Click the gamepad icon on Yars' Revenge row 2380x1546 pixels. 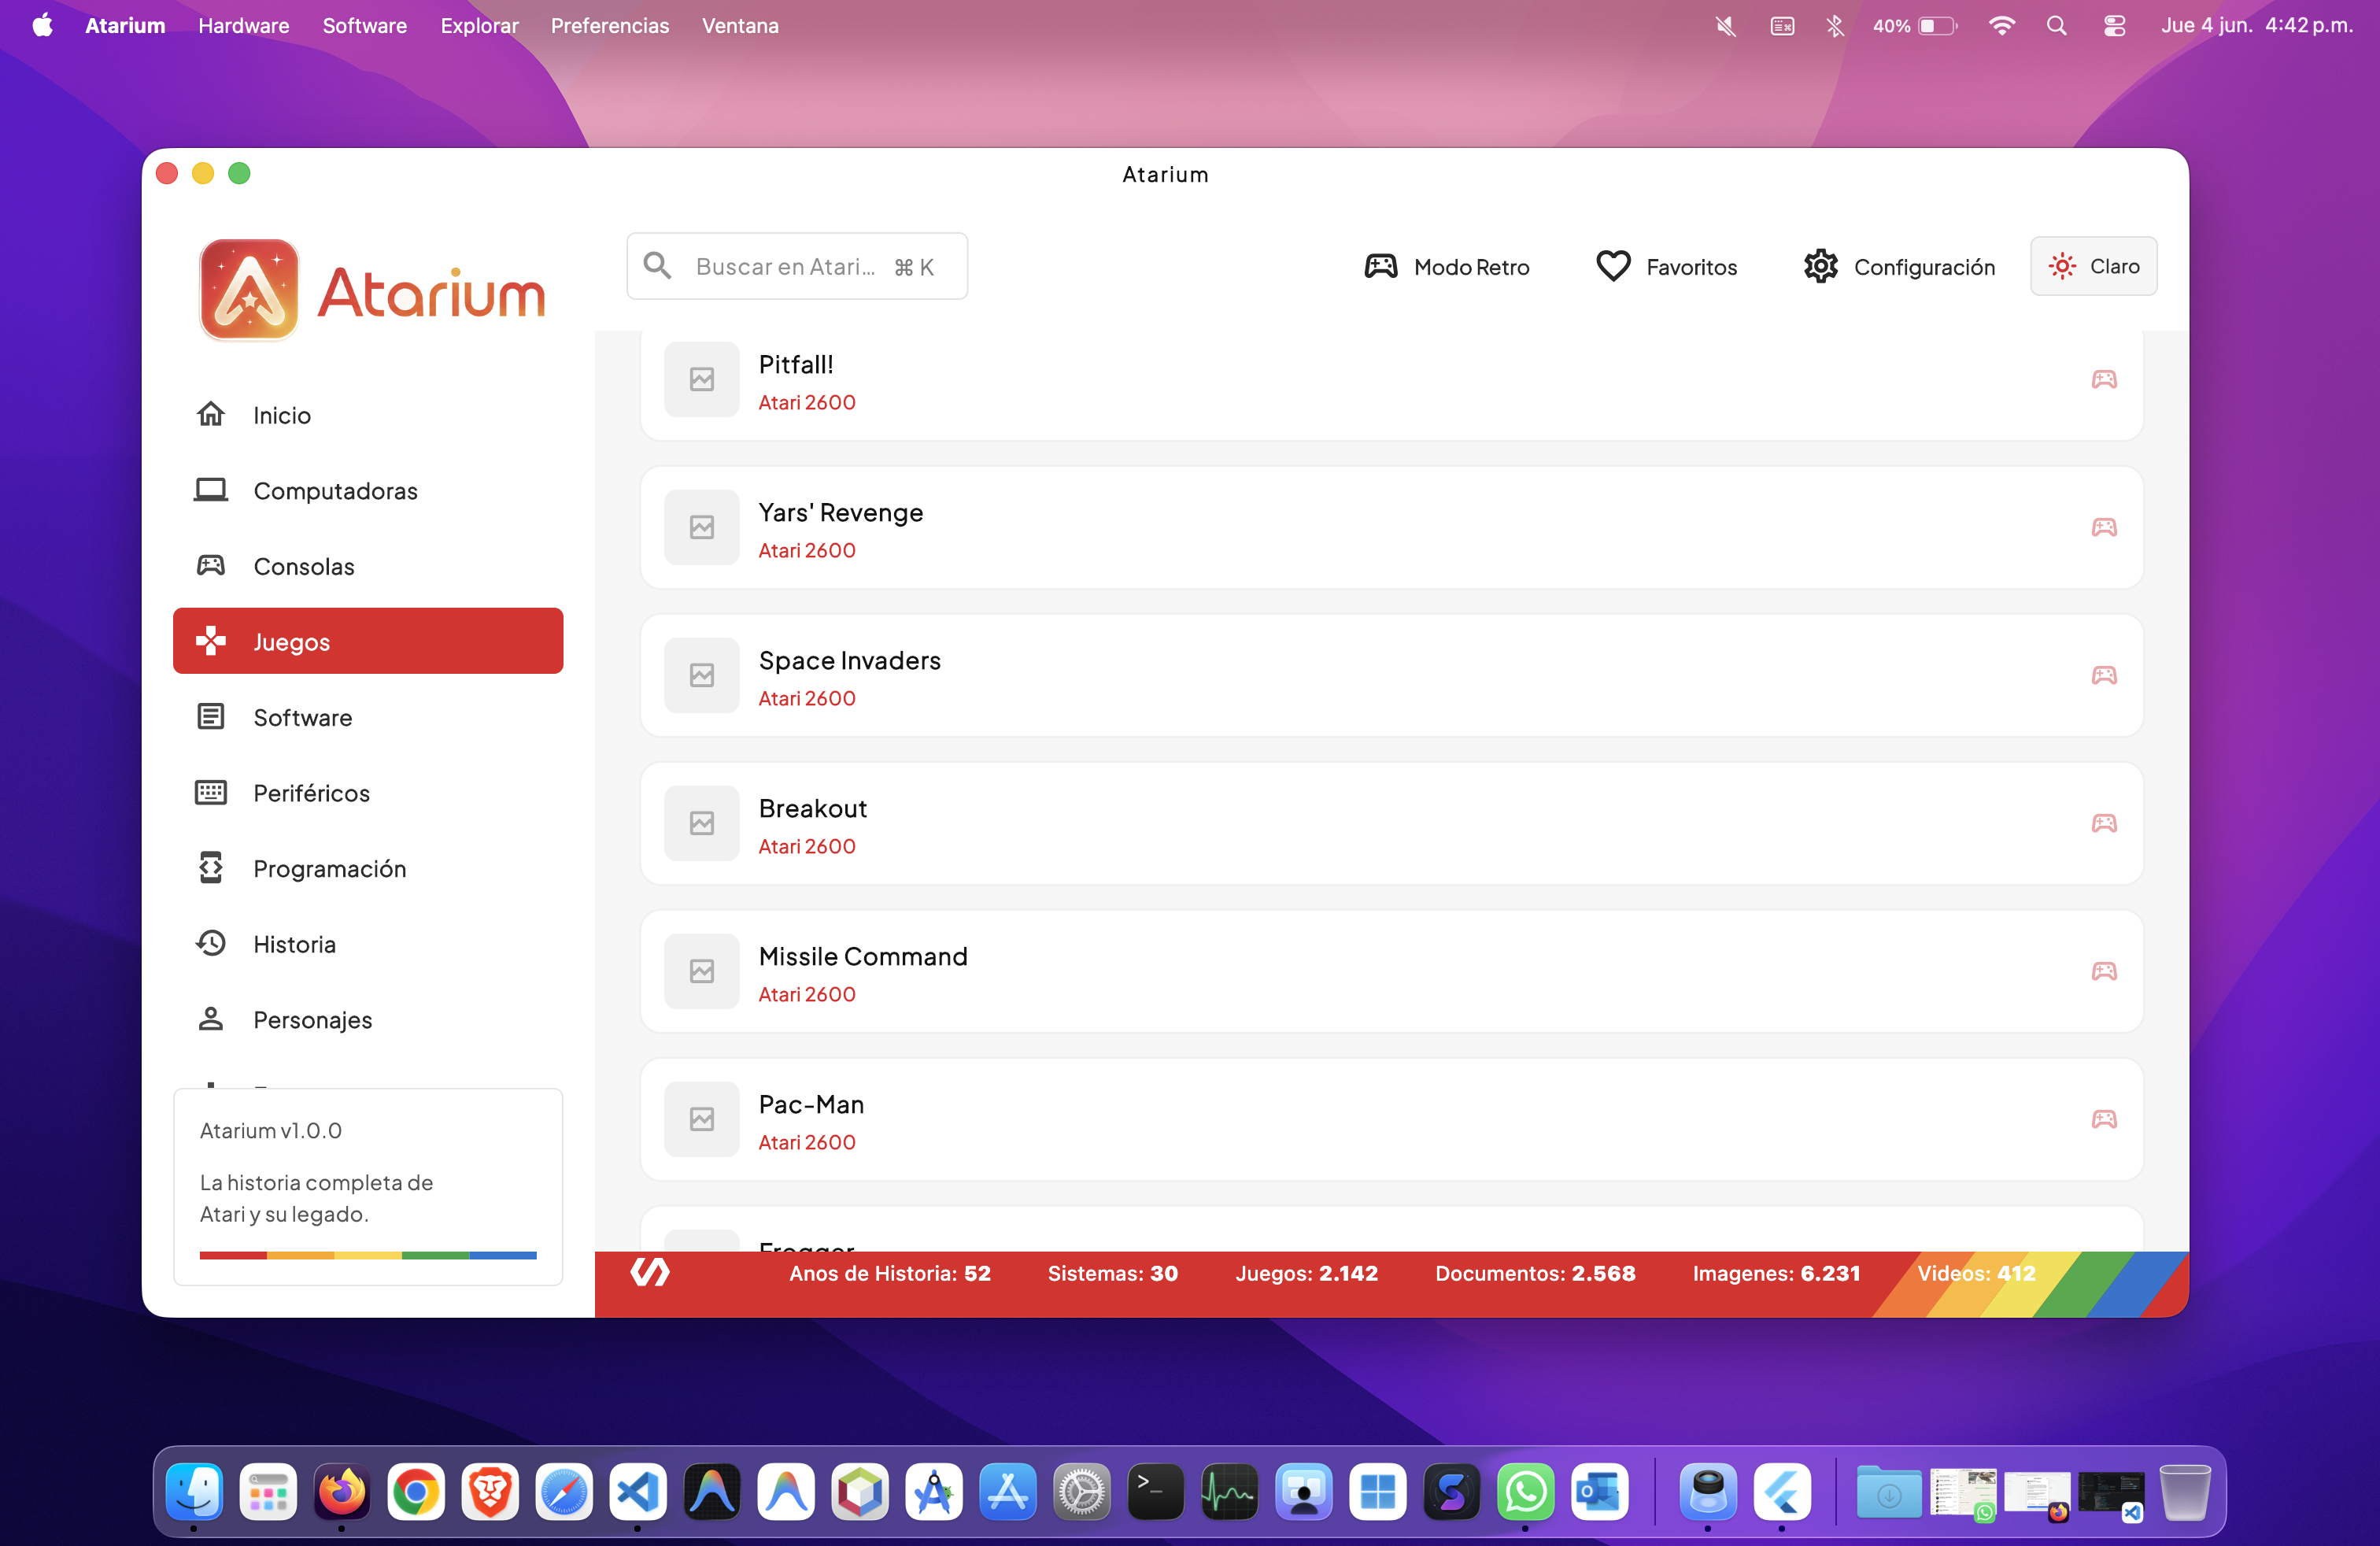[x=2104, y=527]
